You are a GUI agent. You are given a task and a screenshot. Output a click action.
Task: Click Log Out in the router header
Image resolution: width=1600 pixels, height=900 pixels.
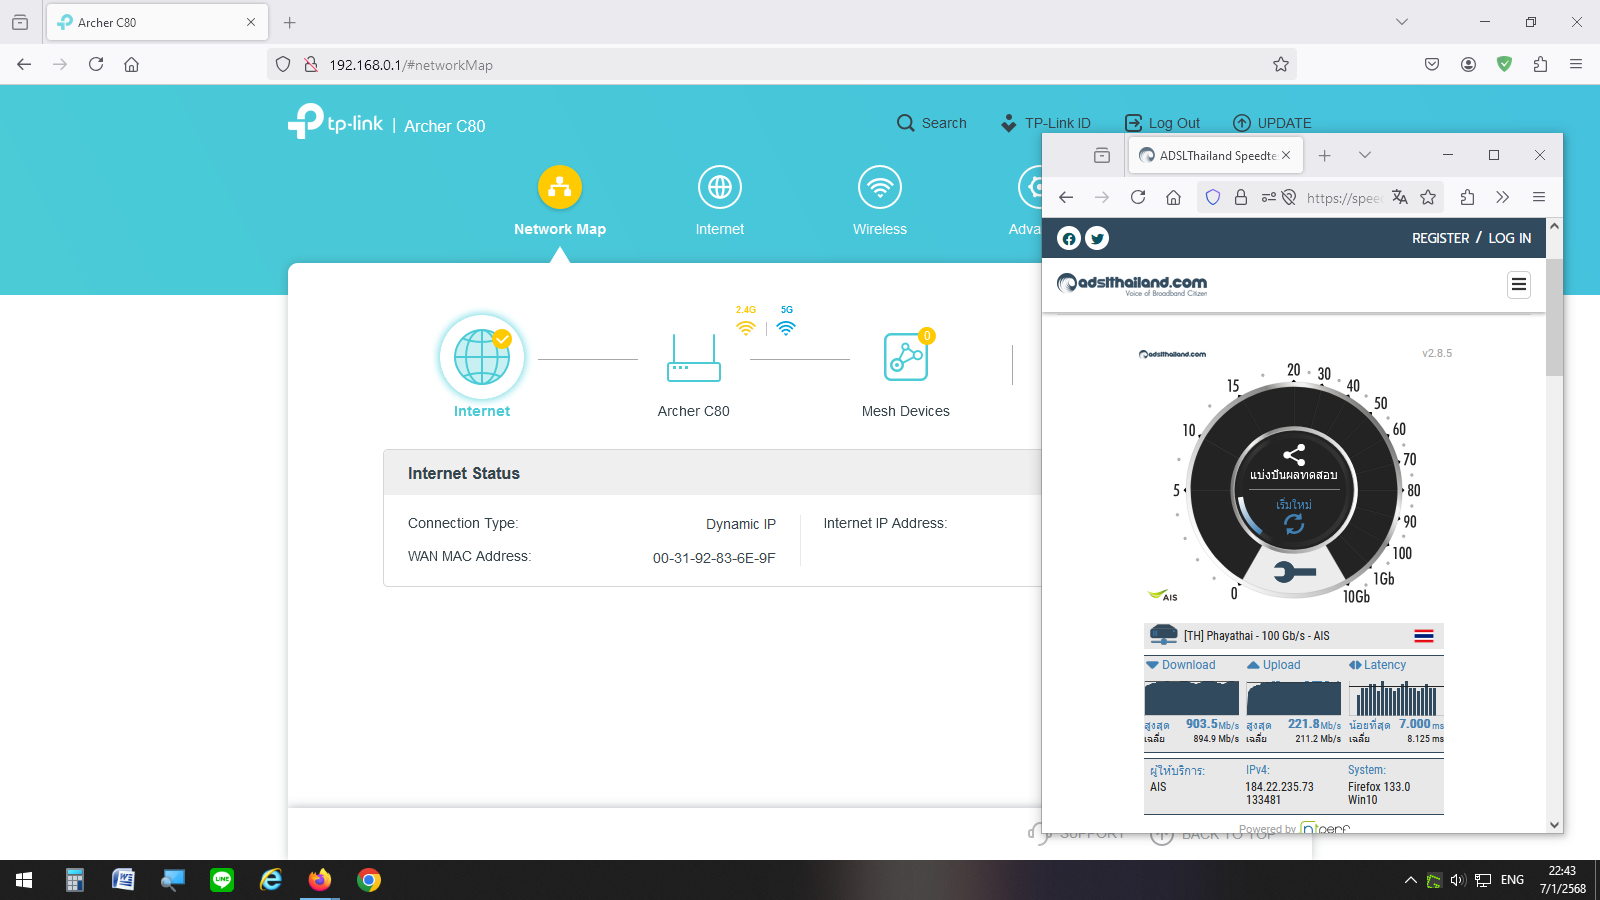[1163, 123]
